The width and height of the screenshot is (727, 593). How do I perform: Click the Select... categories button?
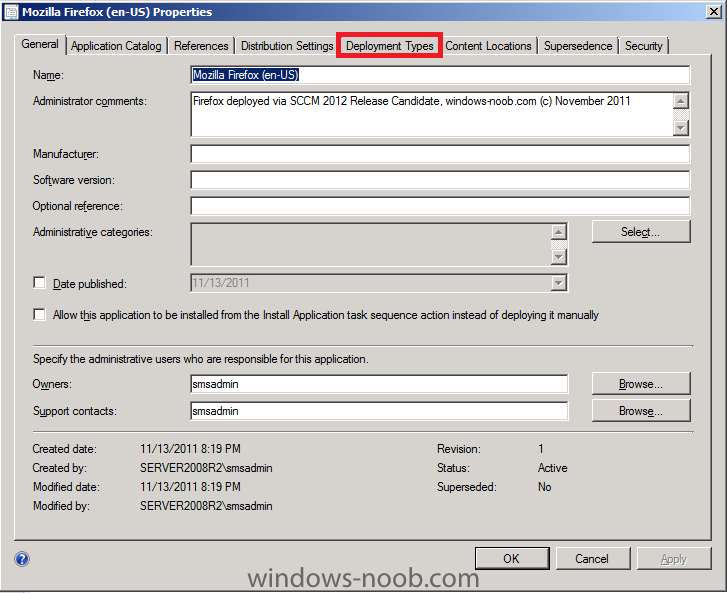(x=641, y=232)
